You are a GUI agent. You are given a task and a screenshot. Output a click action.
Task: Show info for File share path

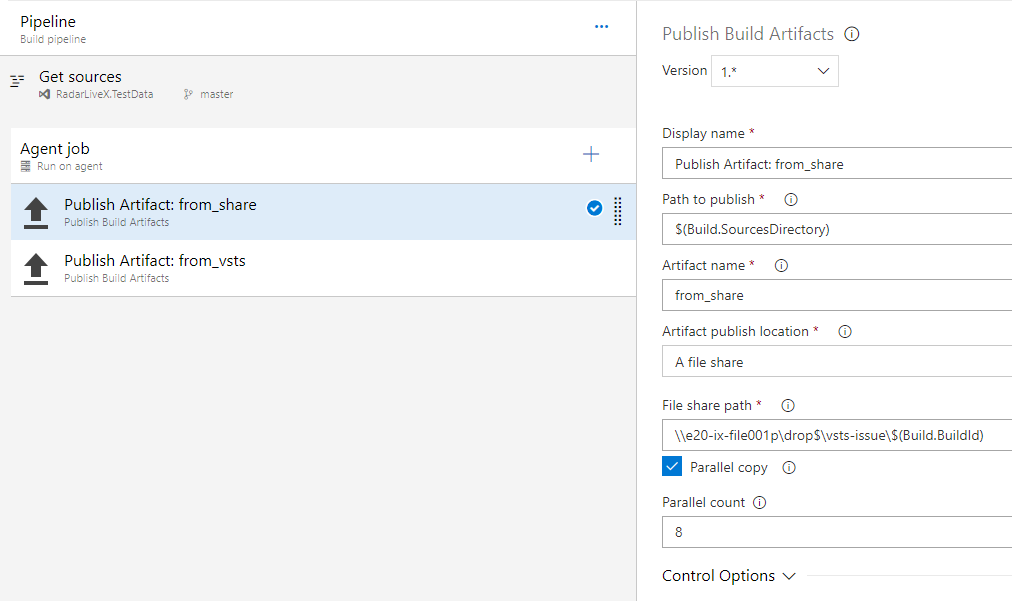click(788, 405)
